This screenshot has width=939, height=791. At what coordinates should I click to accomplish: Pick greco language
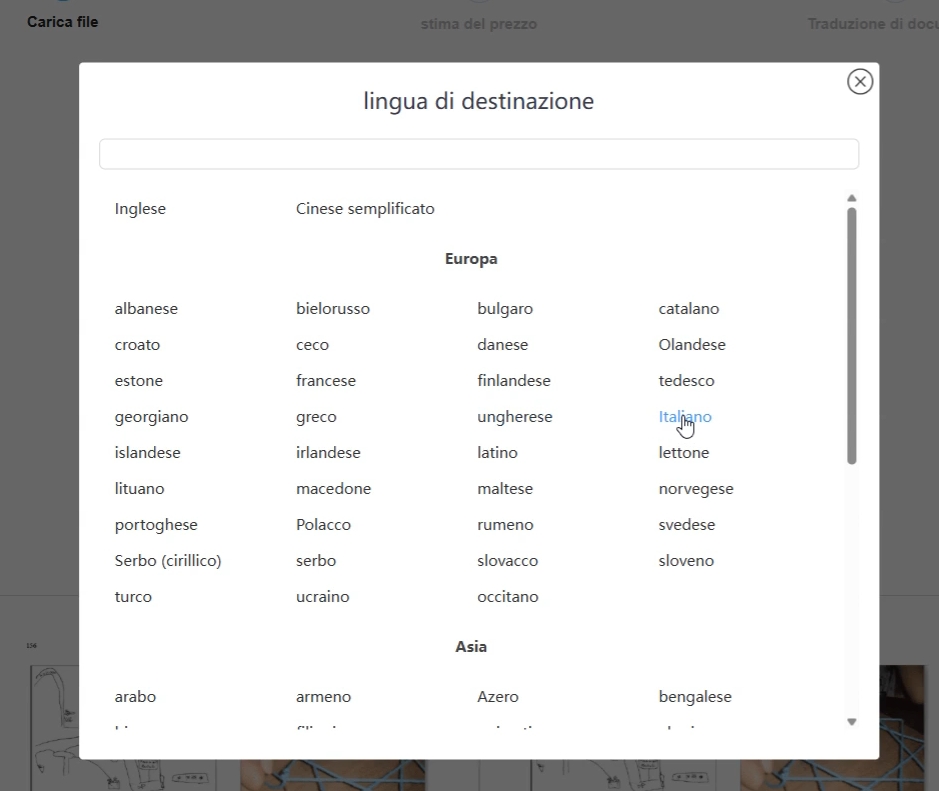pos(316,417)
